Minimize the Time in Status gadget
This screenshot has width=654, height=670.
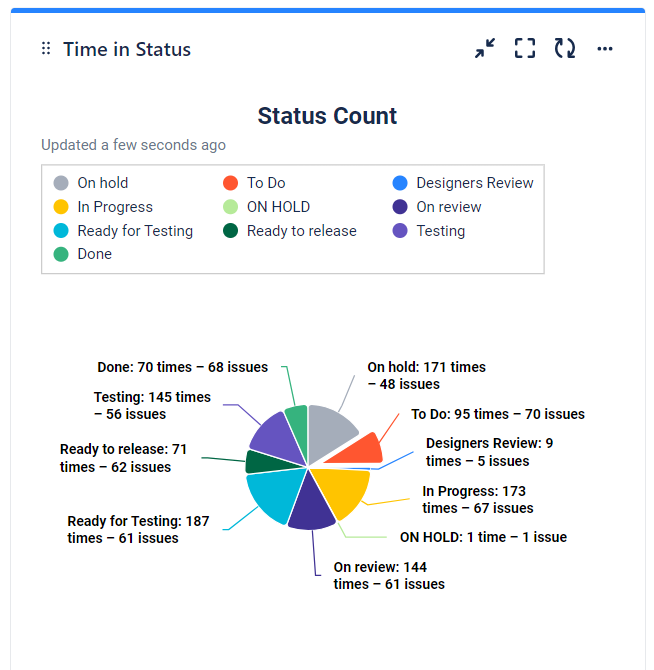pos(485,49)
